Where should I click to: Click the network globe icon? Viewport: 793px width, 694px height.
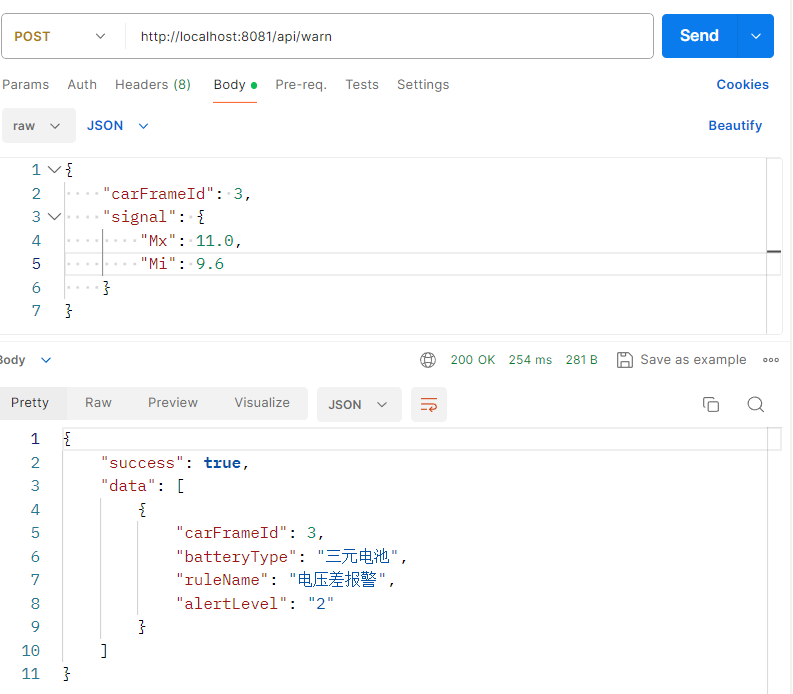pos(428,360)
